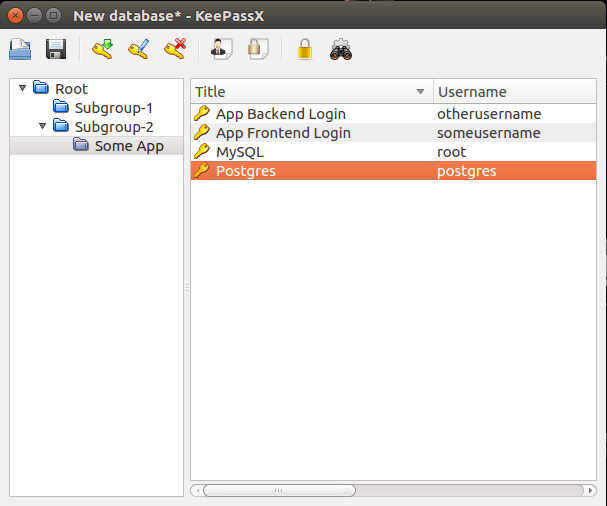Click key icon of App Backend Login
Screen dimensions: 607x506
tap(202, 113)
